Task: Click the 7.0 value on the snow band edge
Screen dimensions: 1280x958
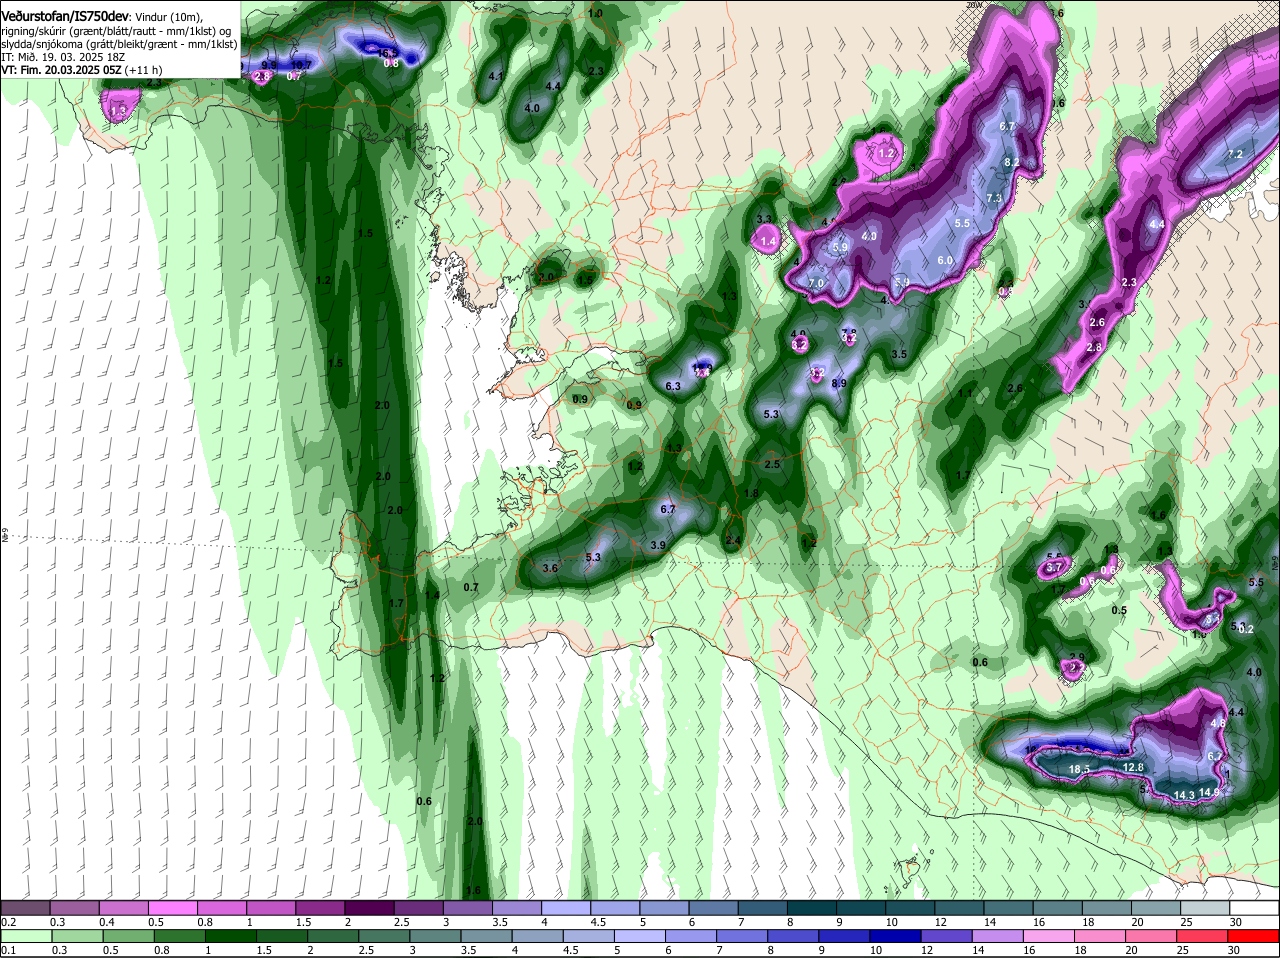Action: pyautogui.click(x=816, y=283)
